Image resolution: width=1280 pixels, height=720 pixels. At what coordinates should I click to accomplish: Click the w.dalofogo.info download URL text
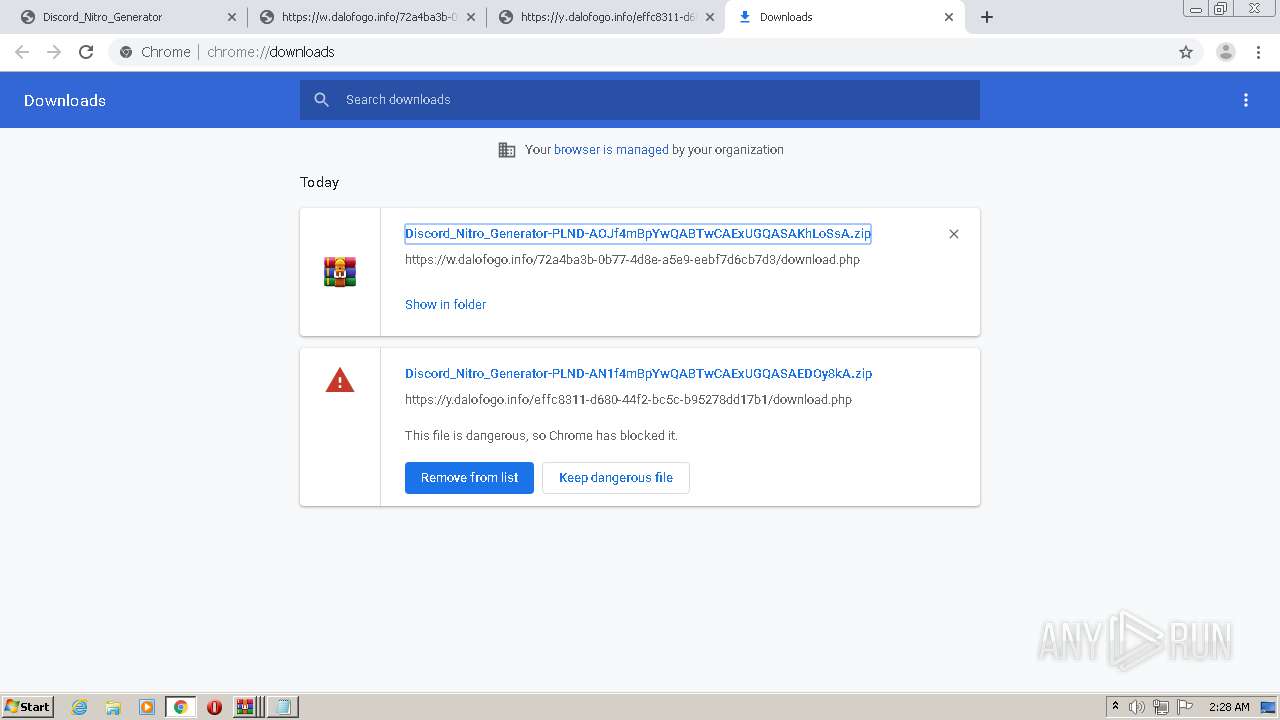632,259
